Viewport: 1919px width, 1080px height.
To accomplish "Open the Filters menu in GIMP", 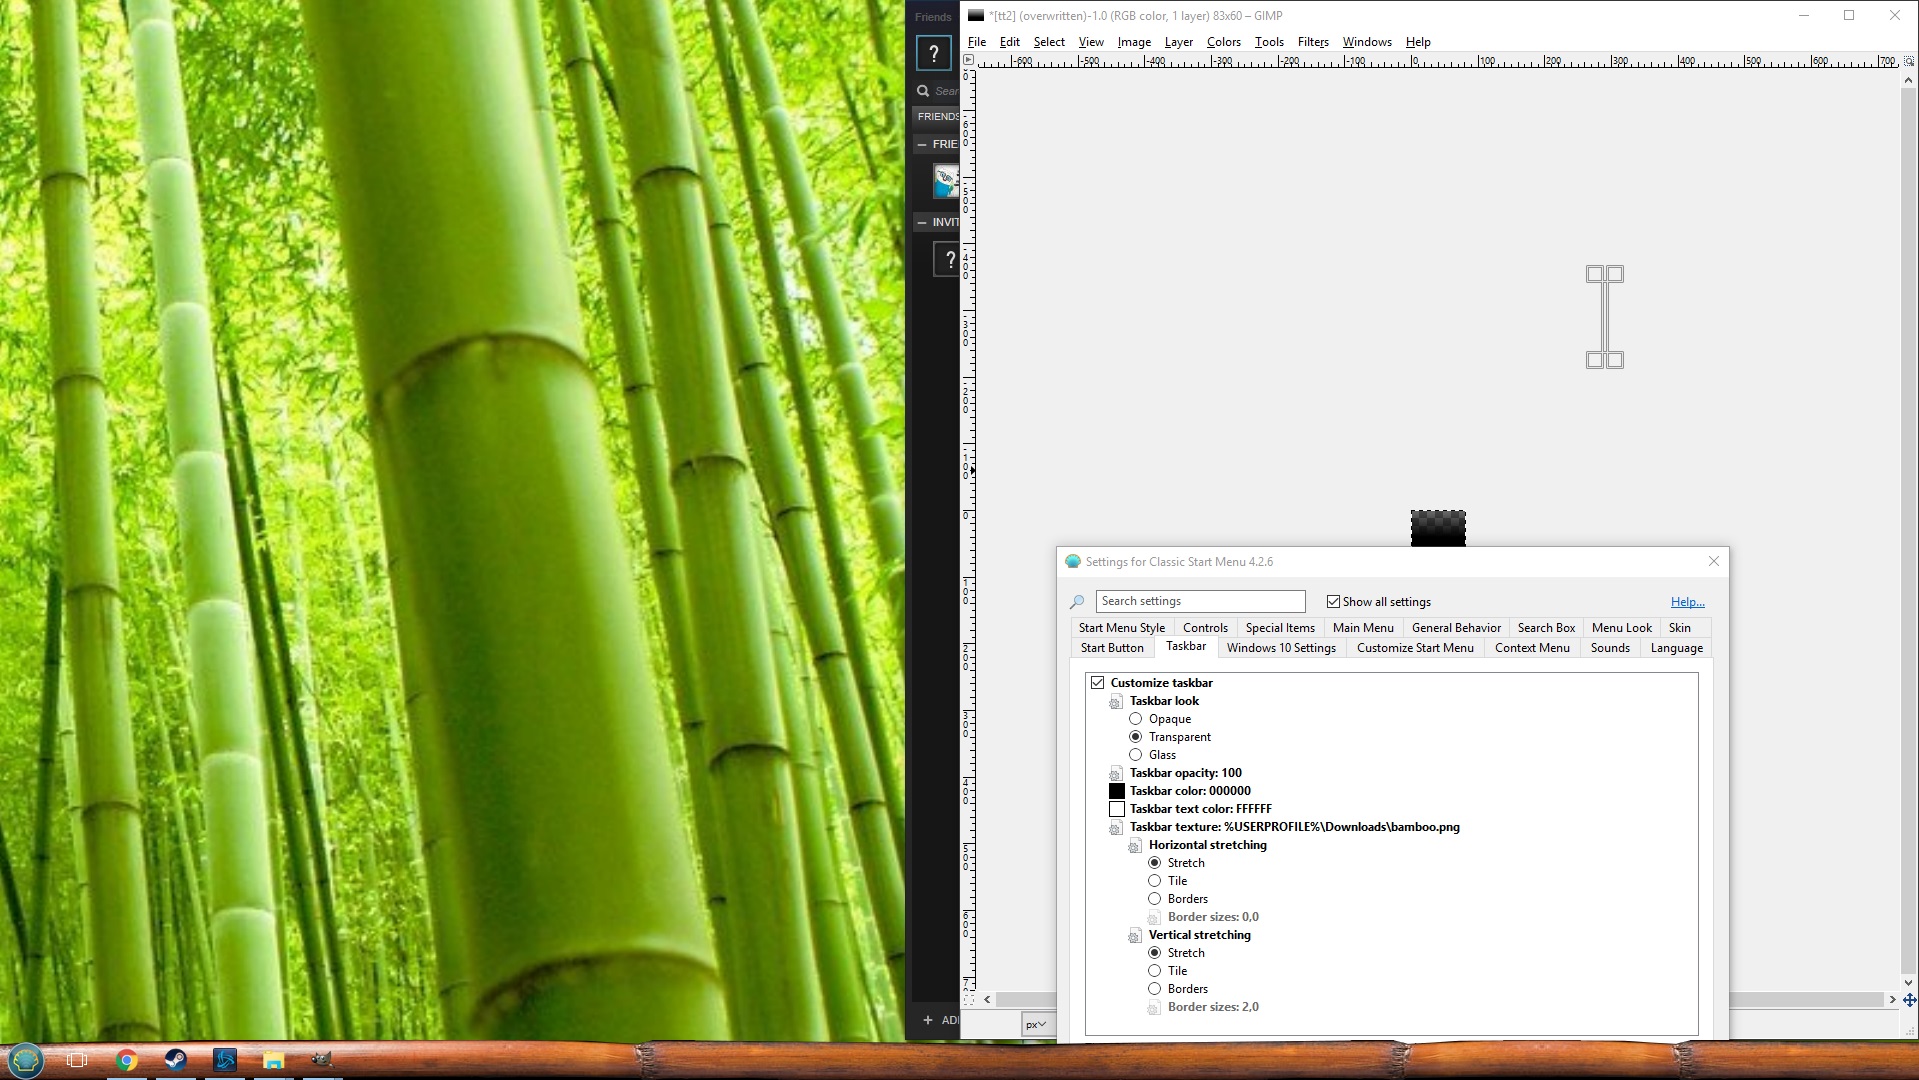I will tap(1312, 42).
